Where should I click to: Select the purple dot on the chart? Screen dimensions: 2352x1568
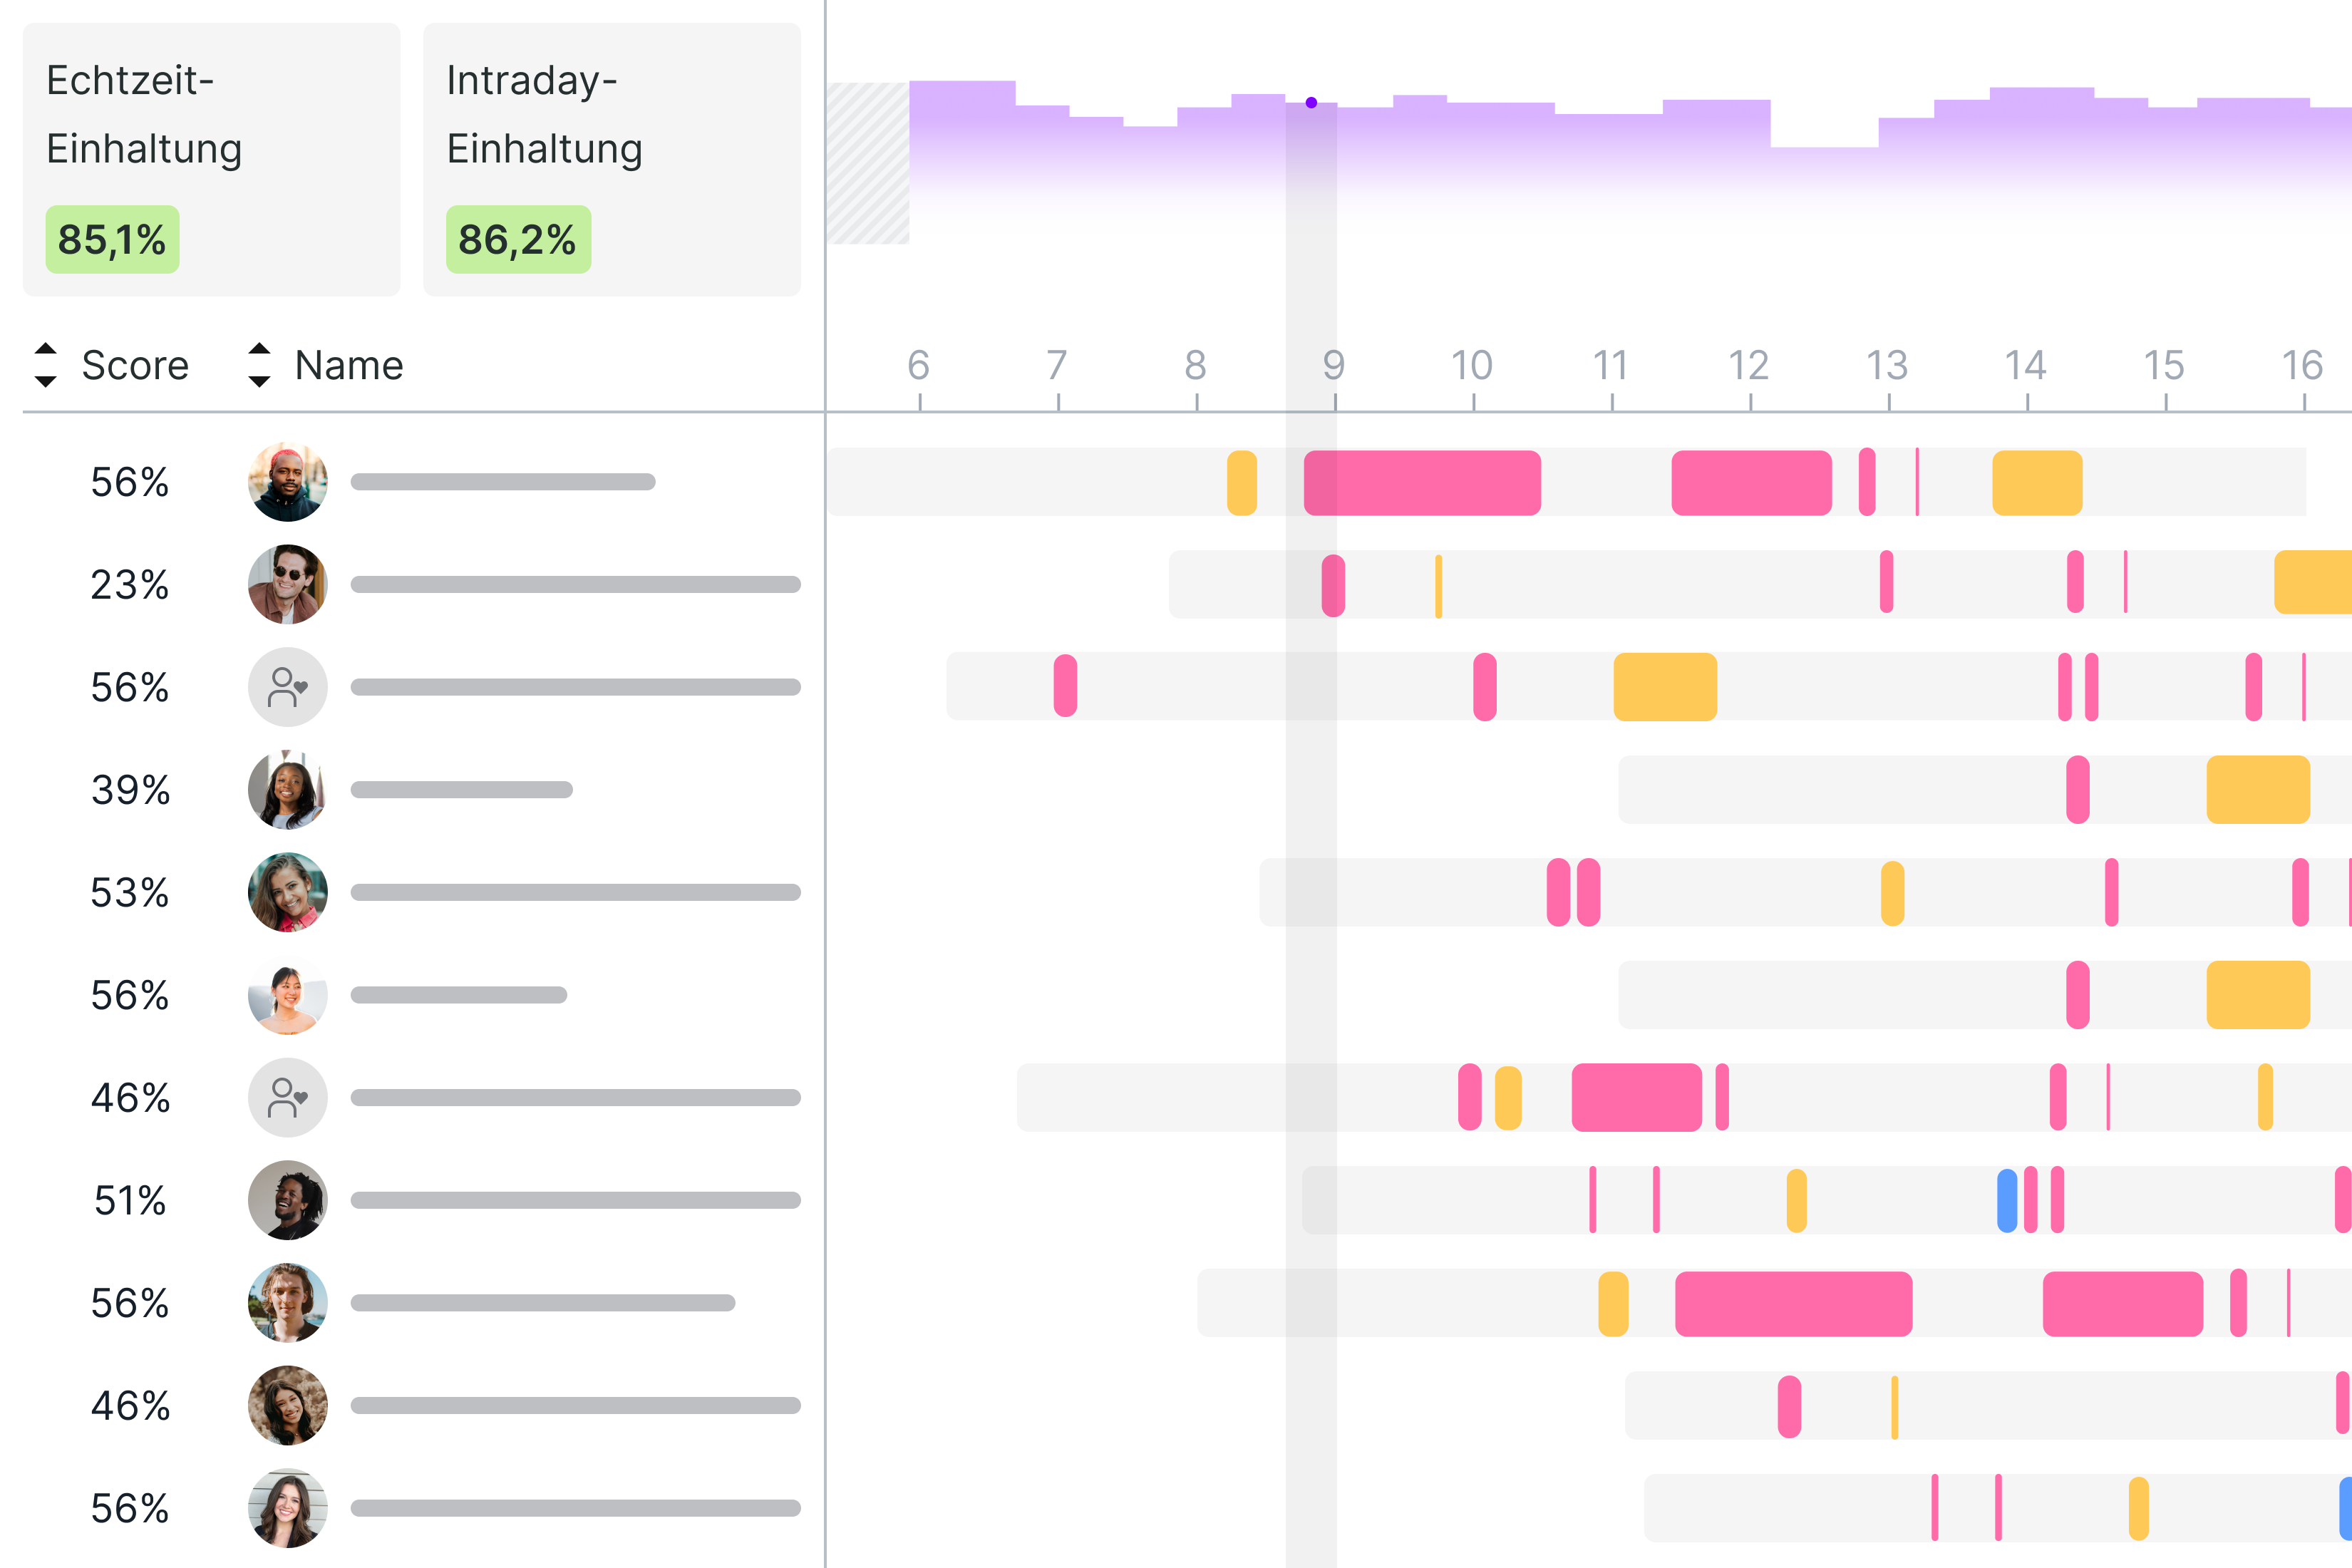[x=1311, y=103]
